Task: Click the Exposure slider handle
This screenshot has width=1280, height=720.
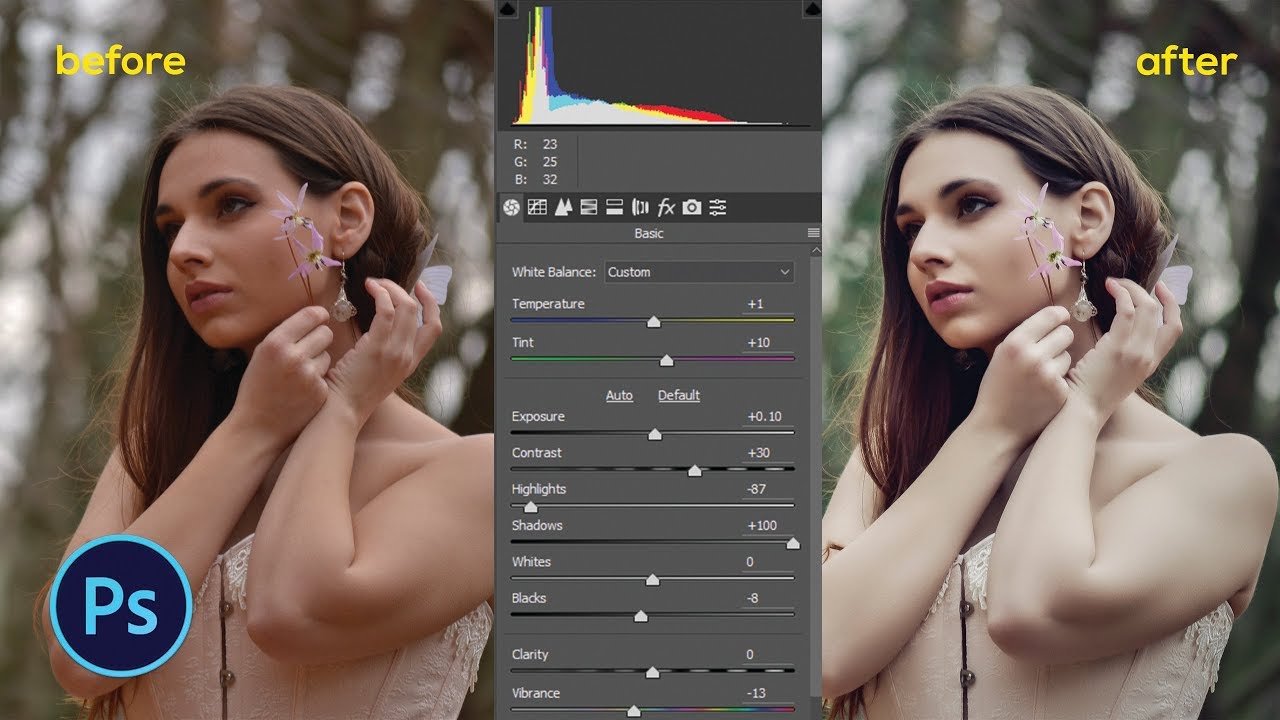Action: tap(654, 434)
